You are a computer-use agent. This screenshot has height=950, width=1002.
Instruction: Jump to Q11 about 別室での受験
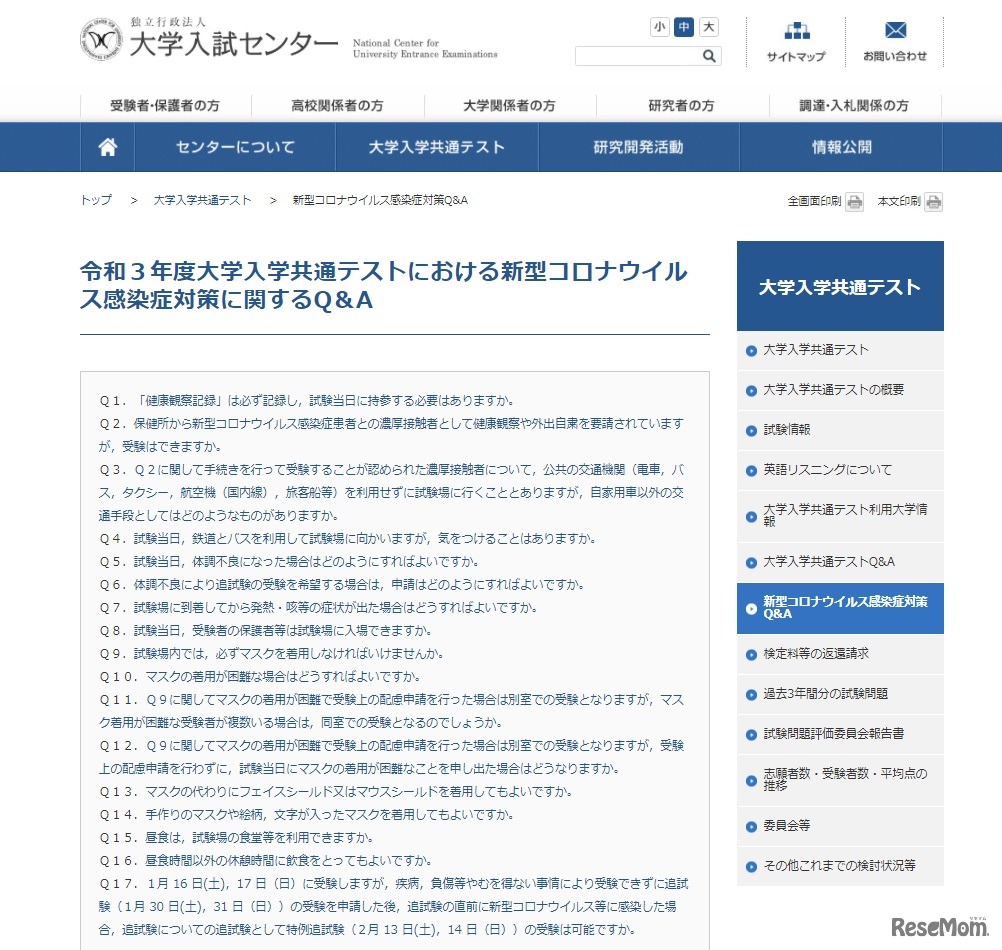point(391,711)
